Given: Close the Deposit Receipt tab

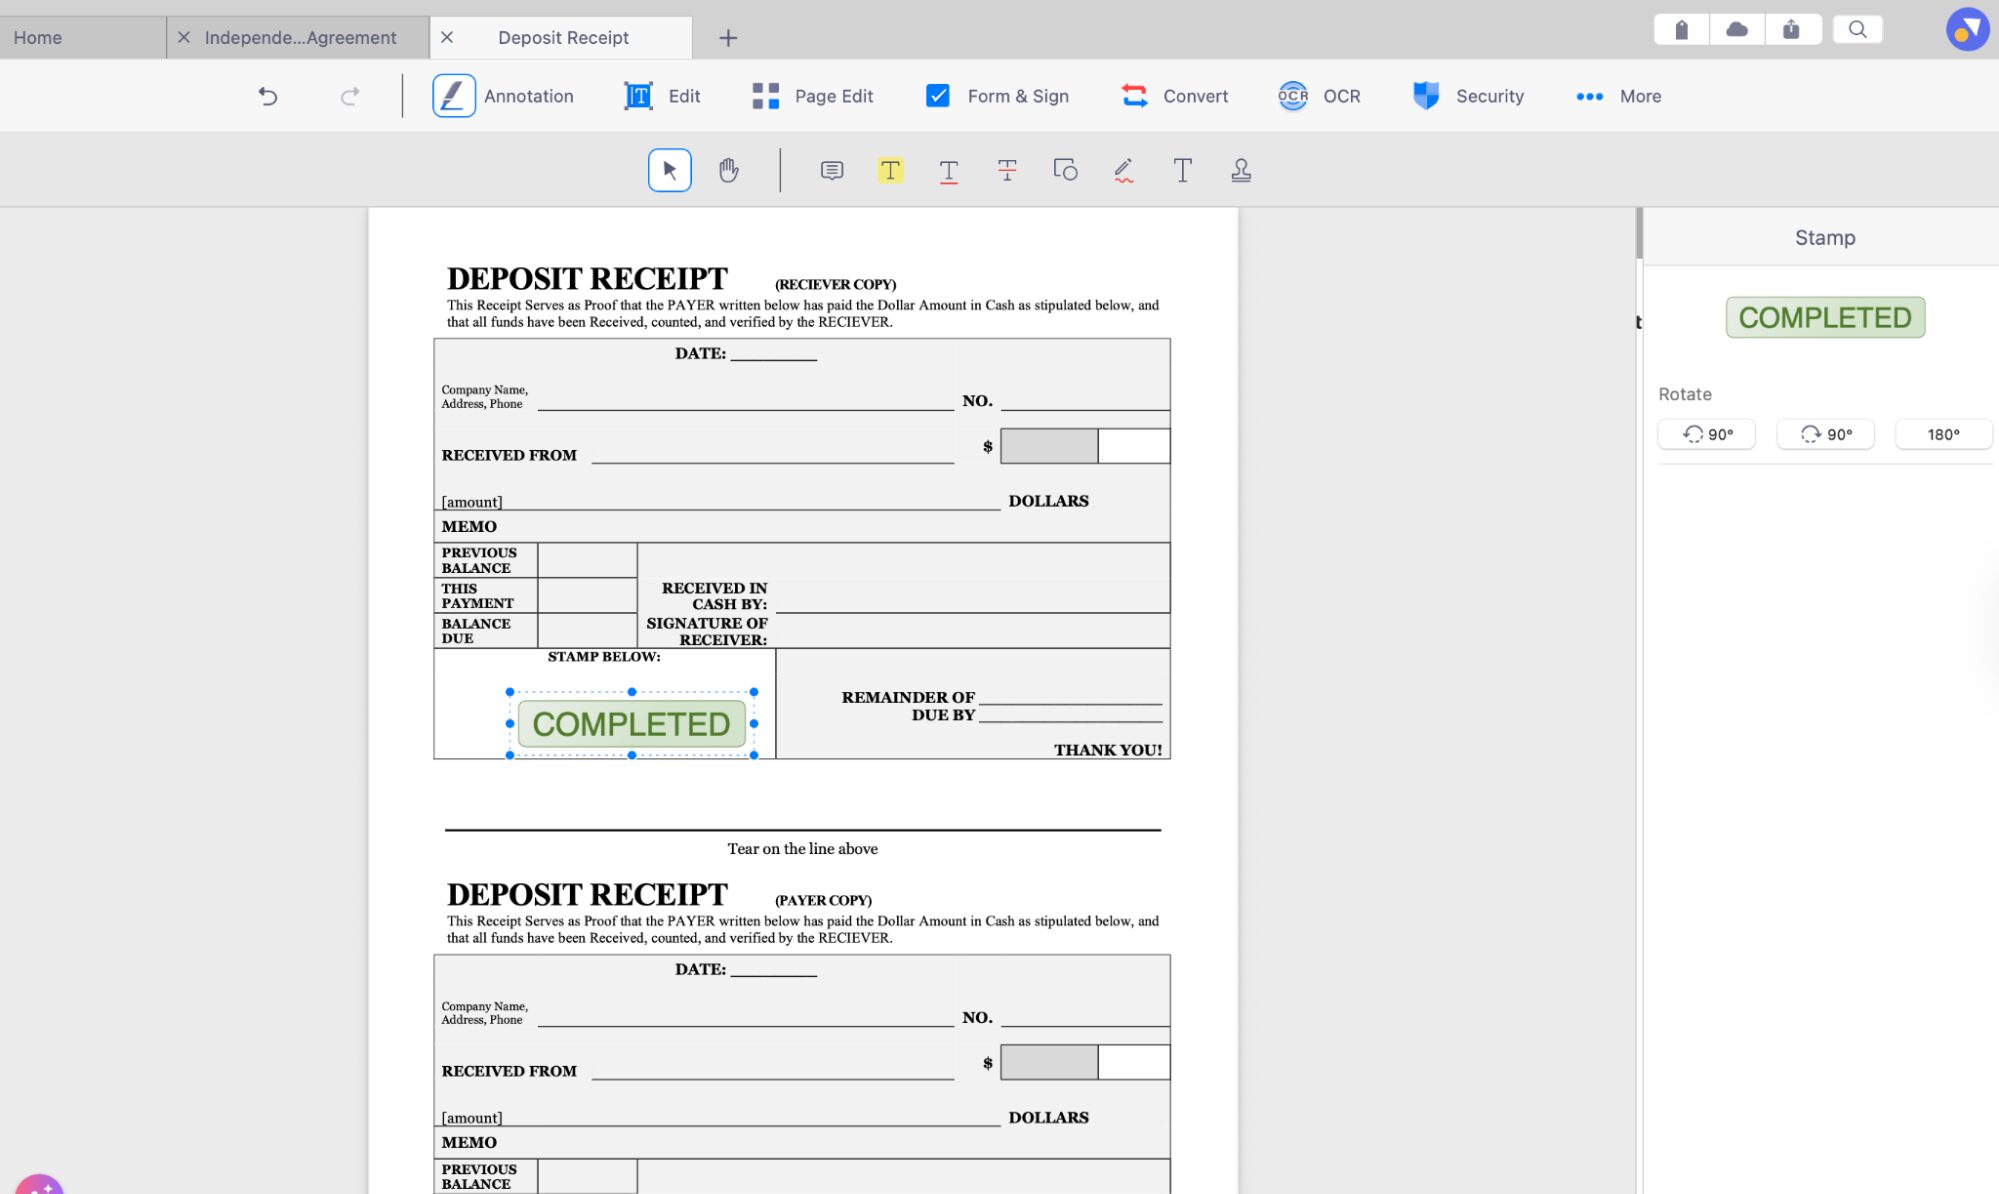Looking at the screenshot, I should tap(447, 37).
